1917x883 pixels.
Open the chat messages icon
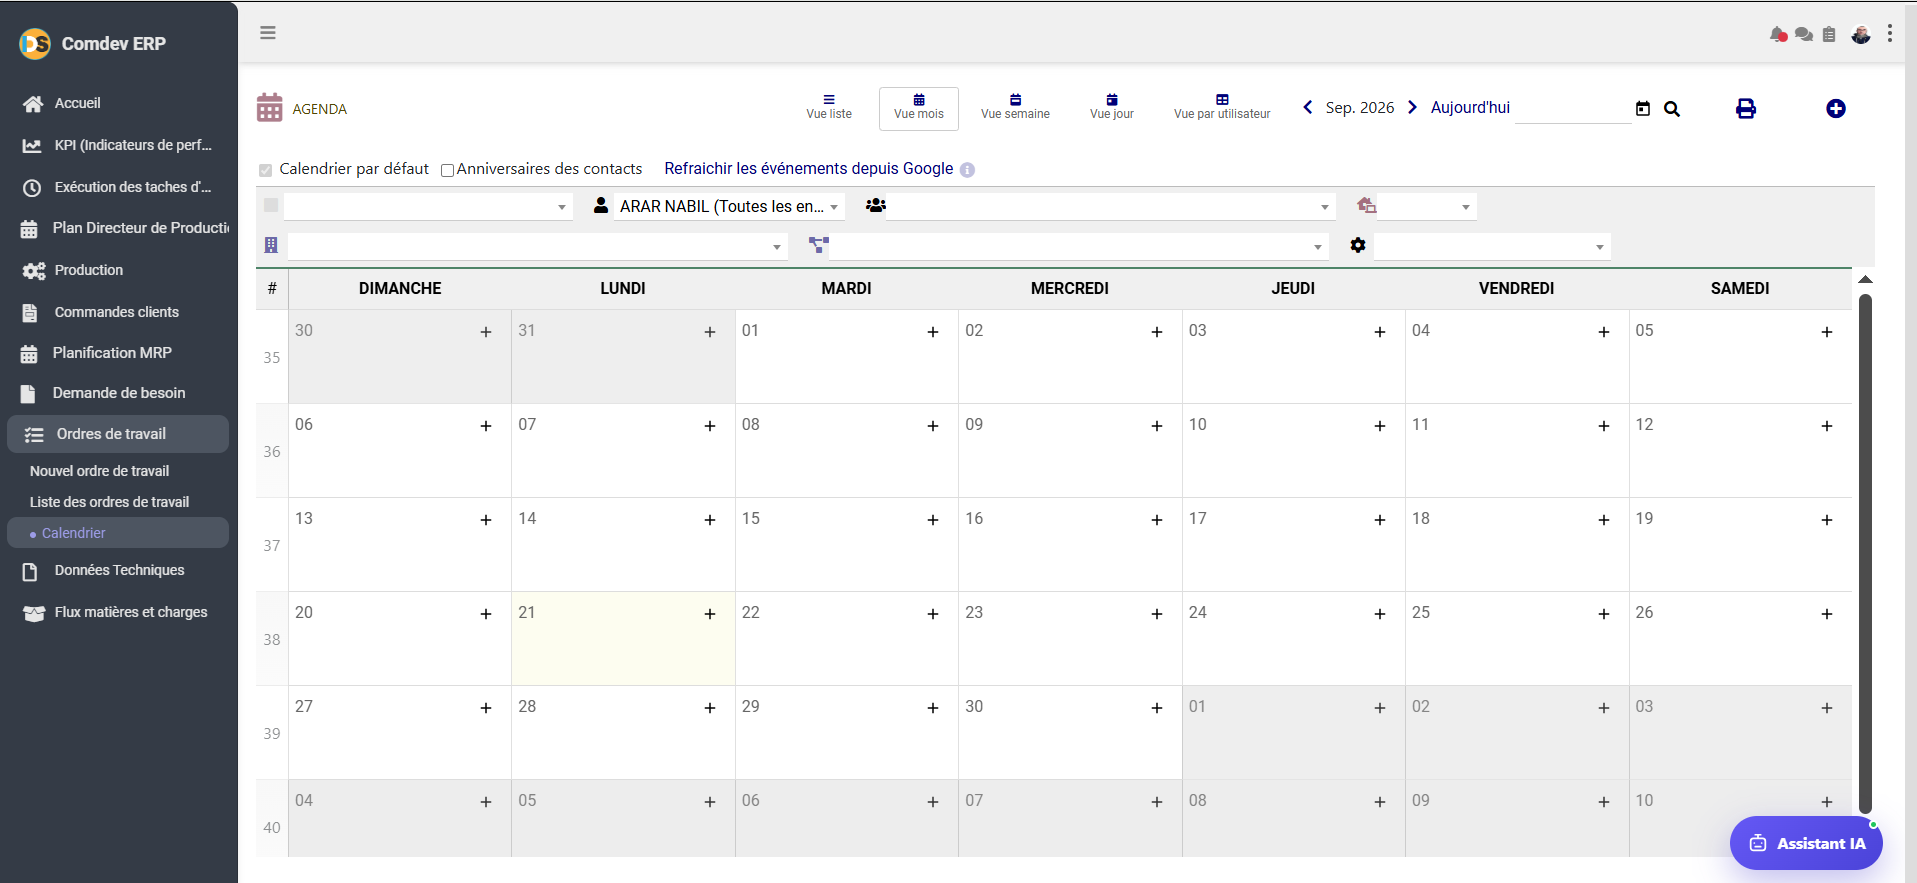point(1804,34)
